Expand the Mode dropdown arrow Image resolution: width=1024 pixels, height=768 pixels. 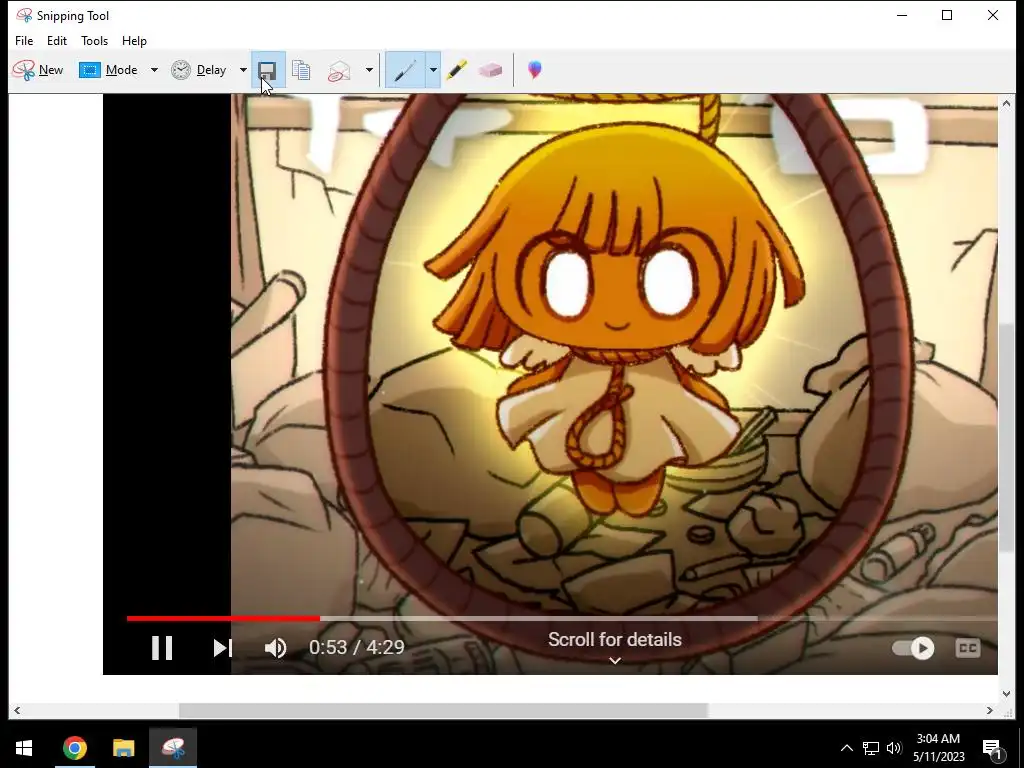(154, 70)
